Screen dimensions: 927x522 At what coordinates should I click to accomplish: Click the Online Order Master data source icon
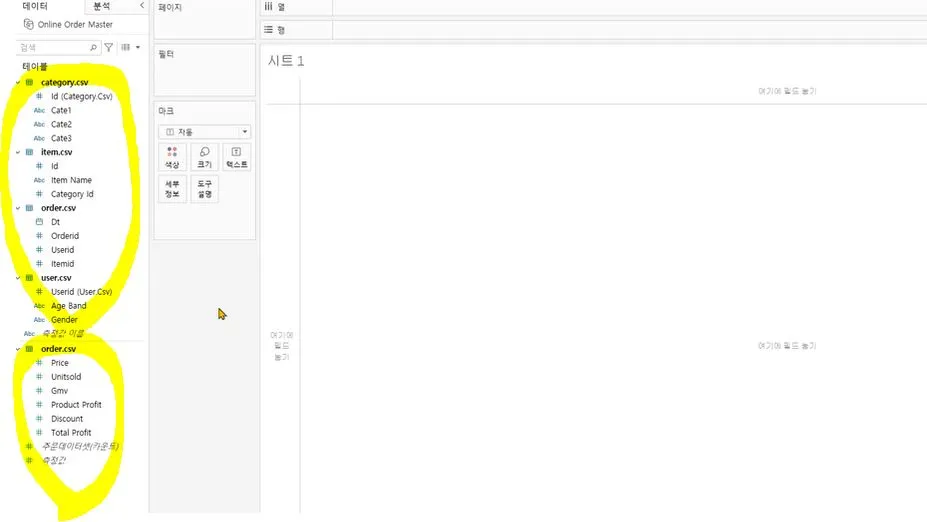coord(28,24)
